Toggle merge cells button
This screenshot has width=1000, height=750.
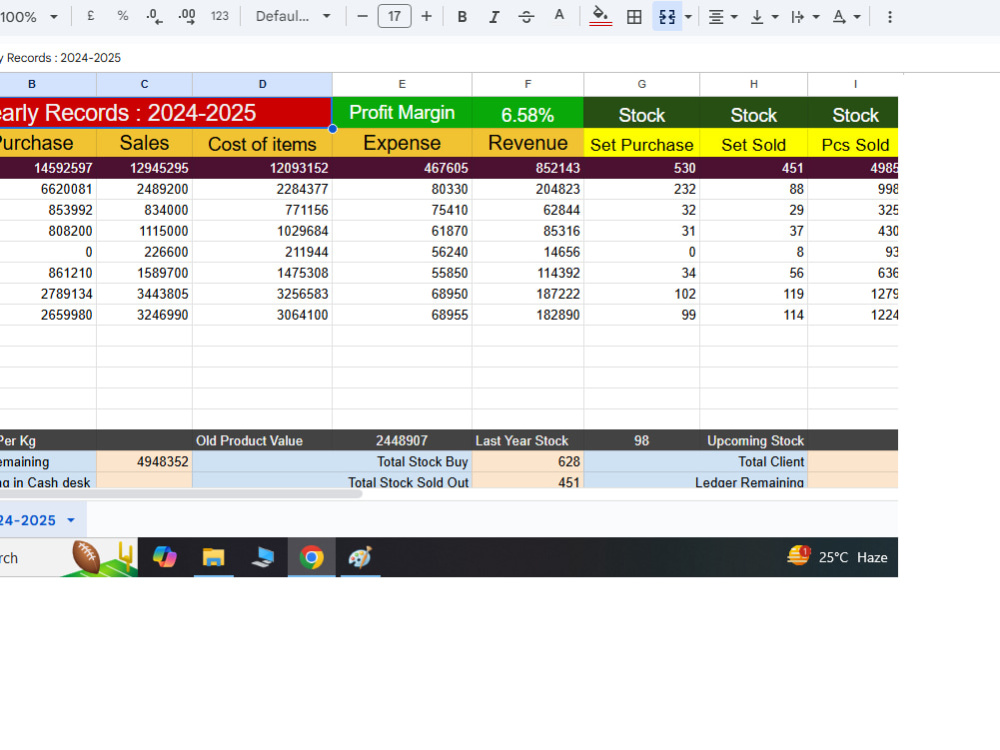pos(667,17)
